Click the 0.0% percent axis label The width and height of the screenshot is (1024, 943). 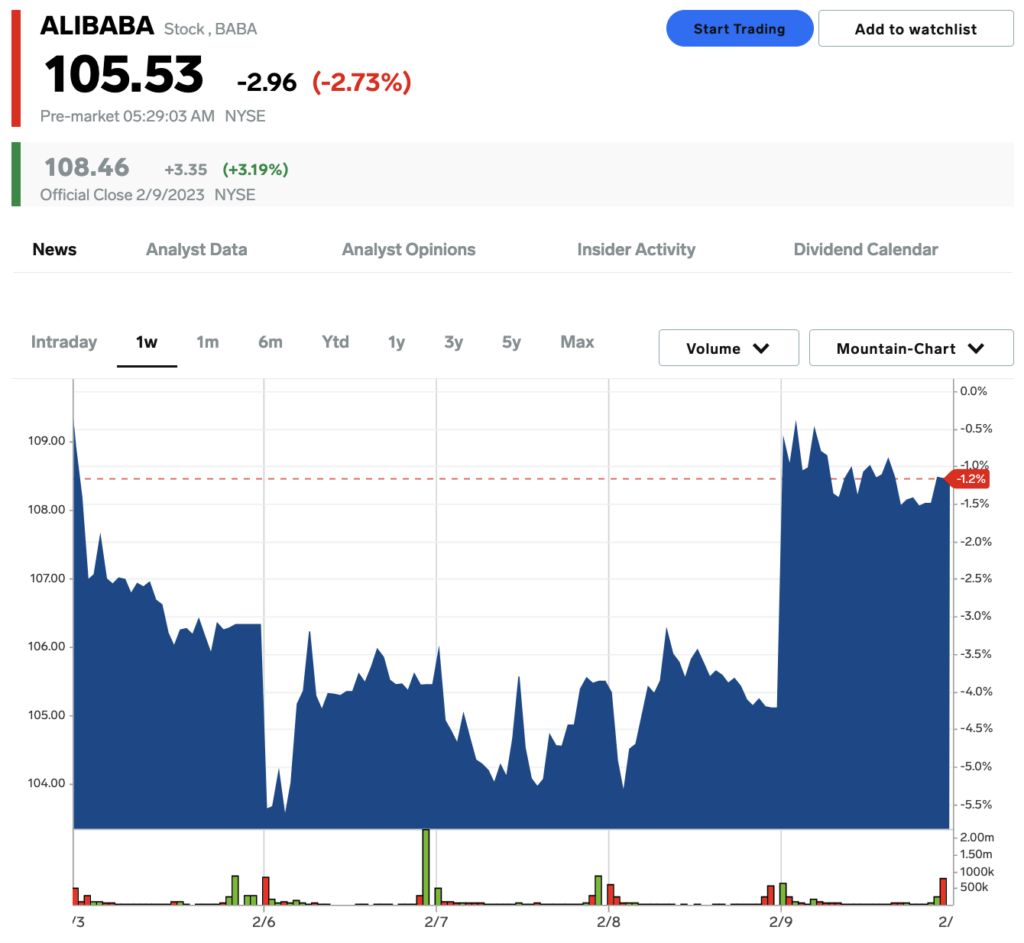click(x=973, y=391)
